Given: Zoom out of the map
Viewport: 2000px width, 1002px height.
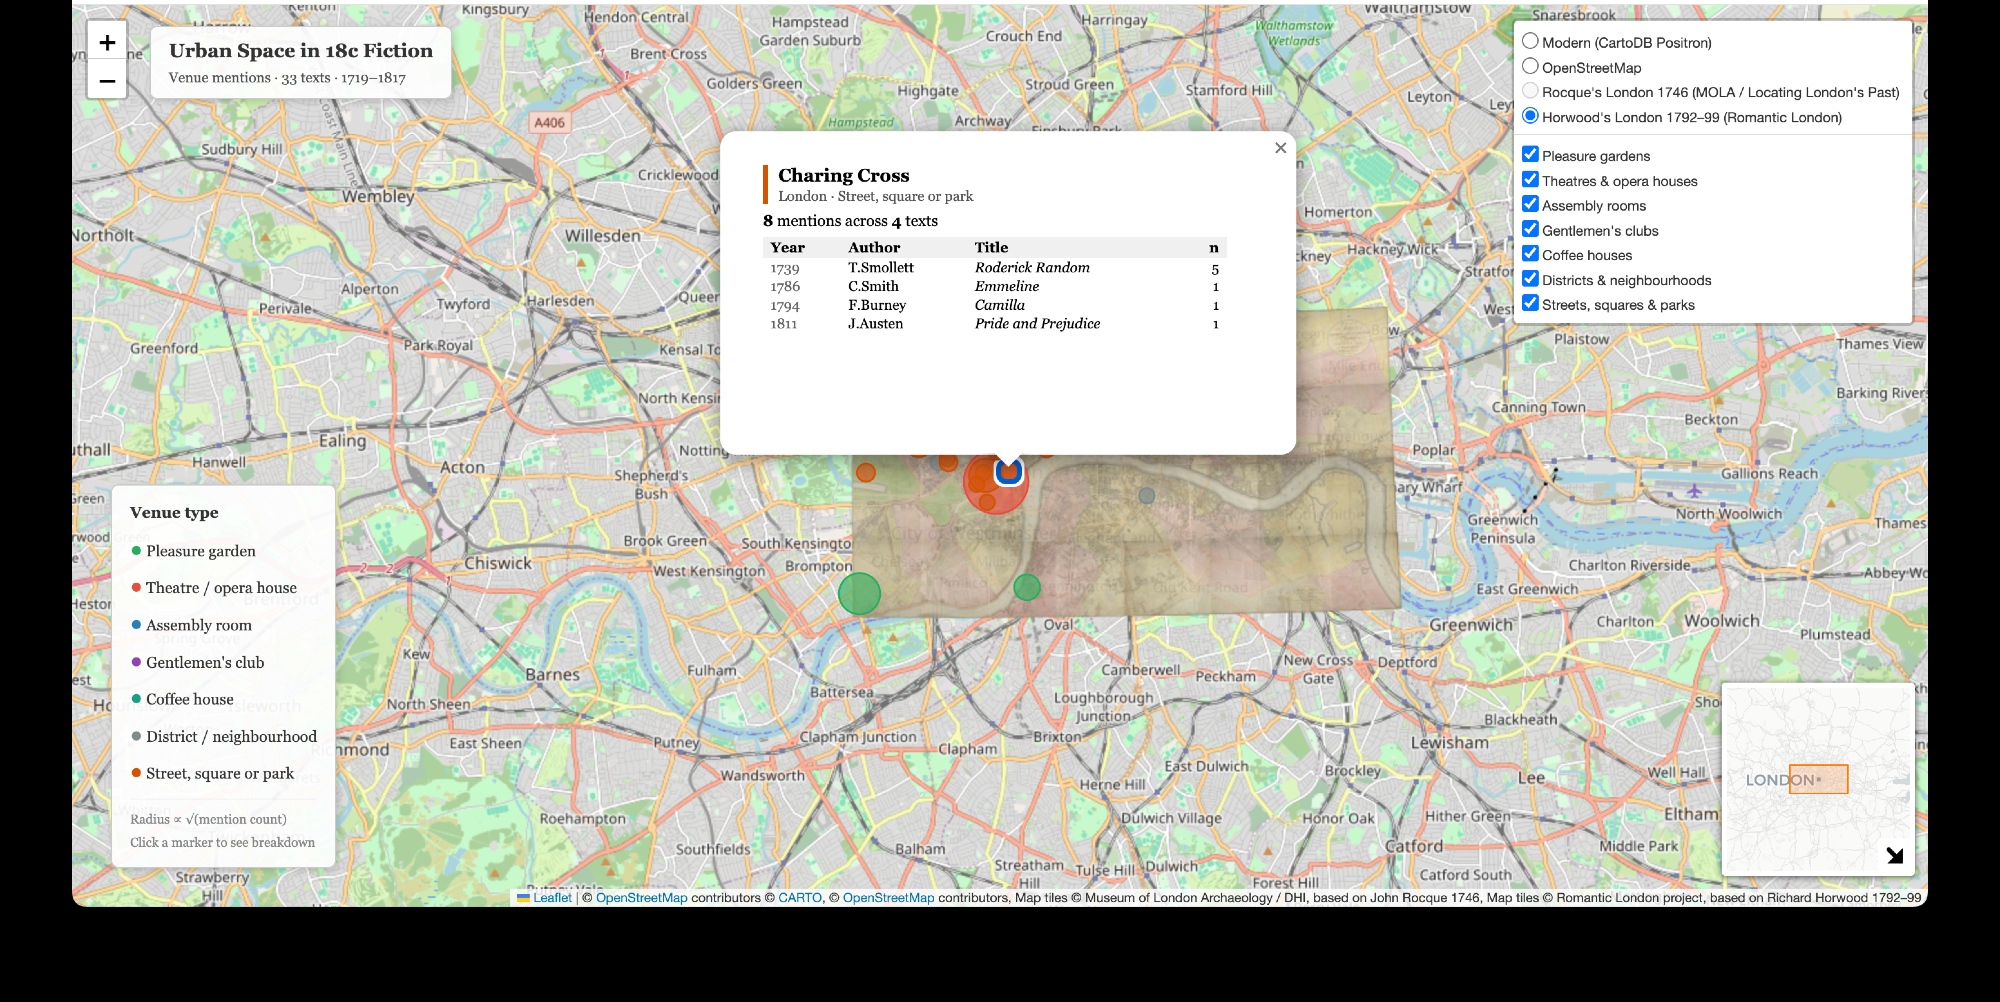Looking at the screenshot, I should point(107,81).
